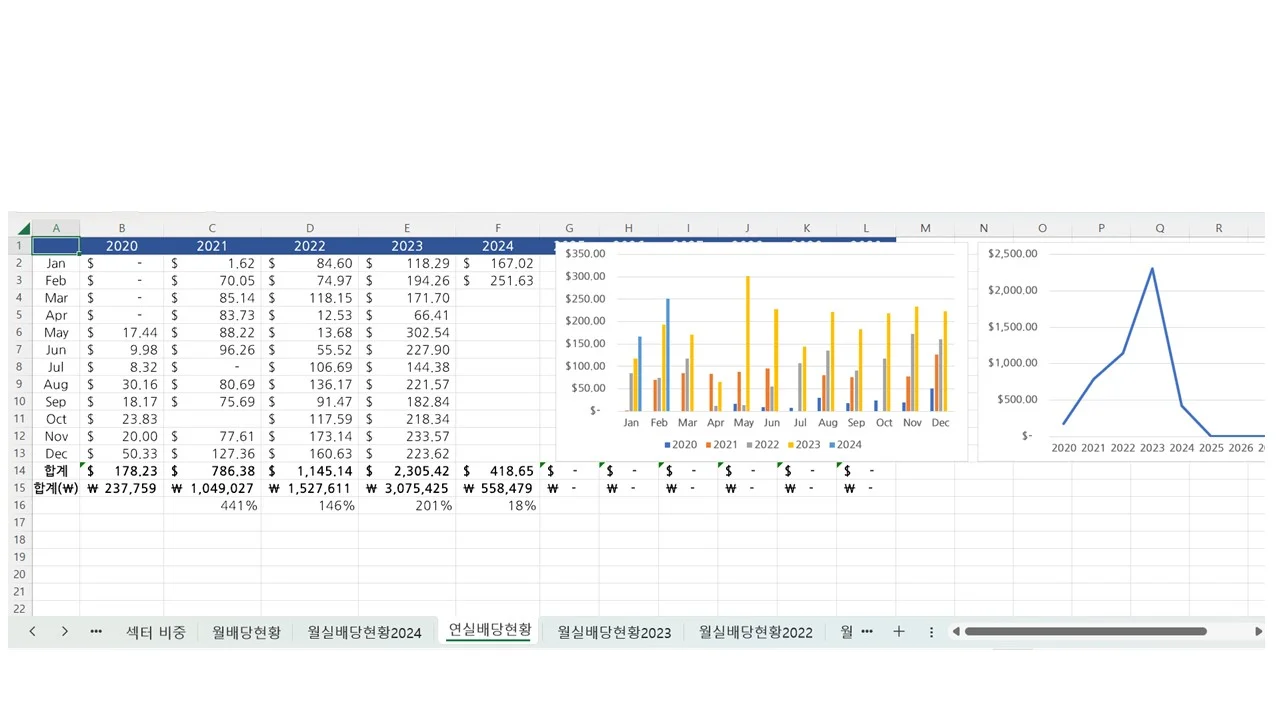Viewport: 1280px width, 720px height.
Task: Open hidden sheets ellipsis left of 섹터 비중
Action: (96, 632)
